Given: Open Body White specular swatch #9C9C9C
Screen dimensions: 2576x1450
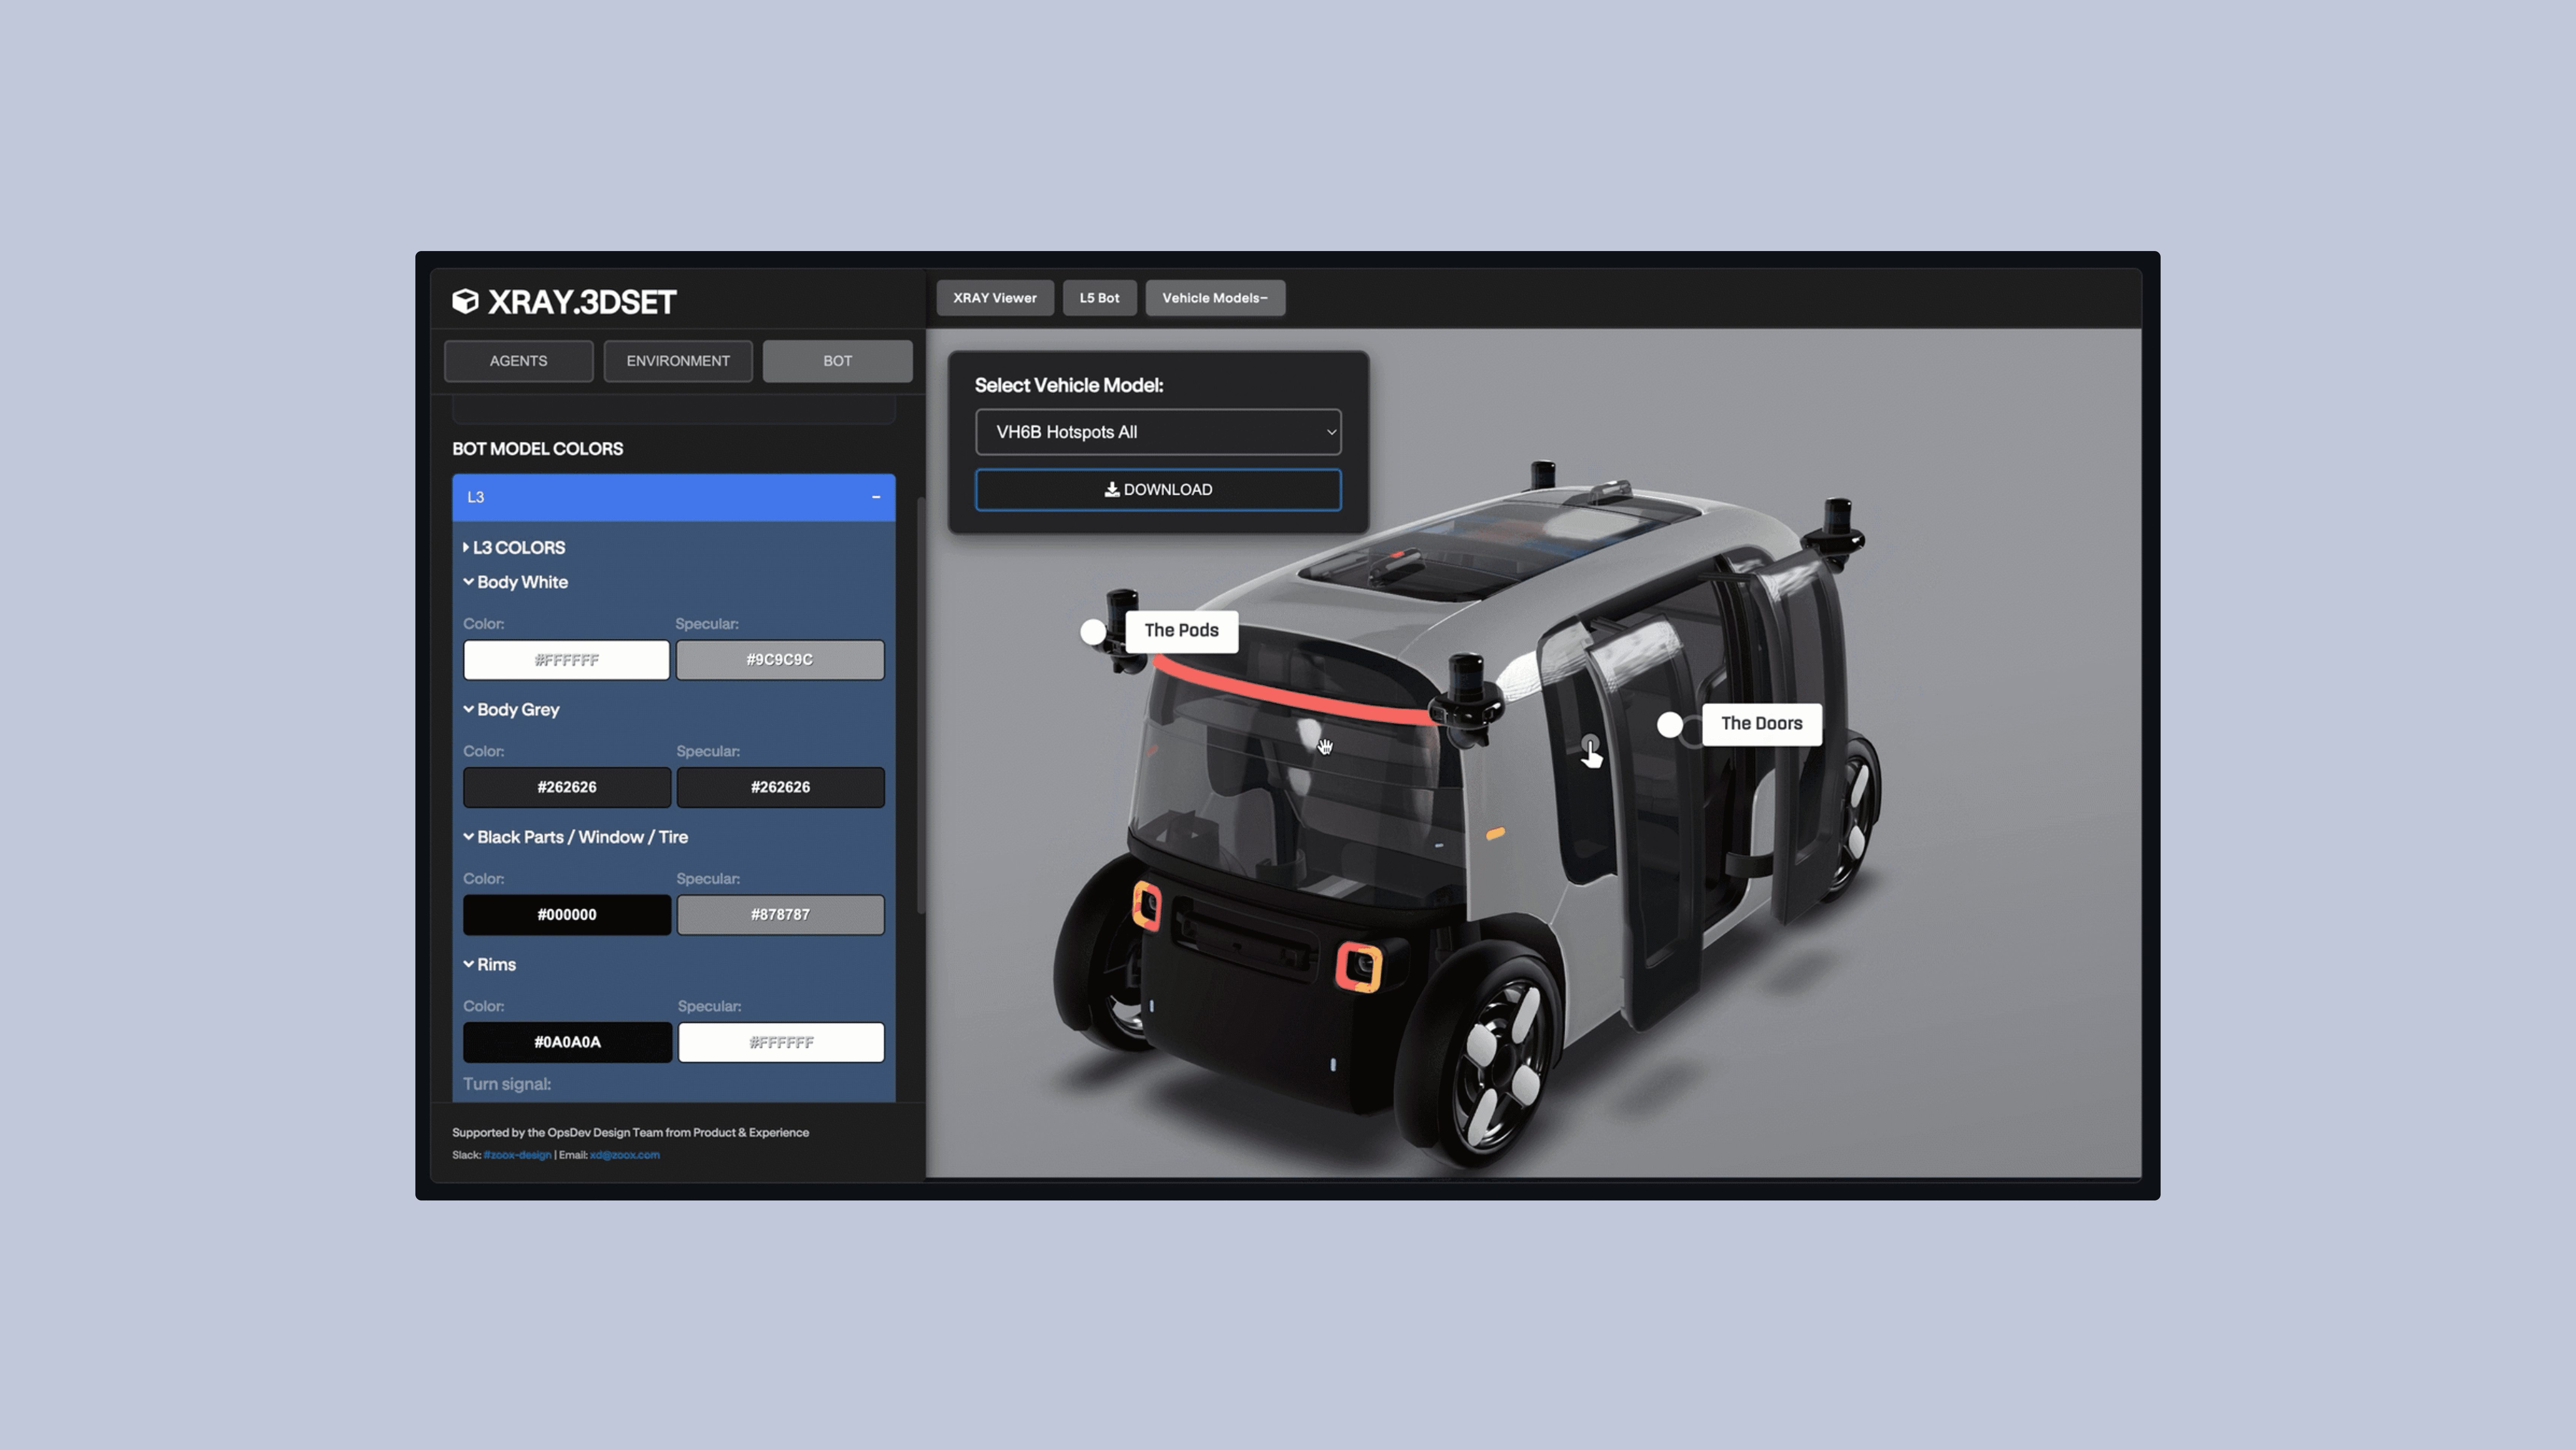Looking at the screenshot, I should click(780, 660).
